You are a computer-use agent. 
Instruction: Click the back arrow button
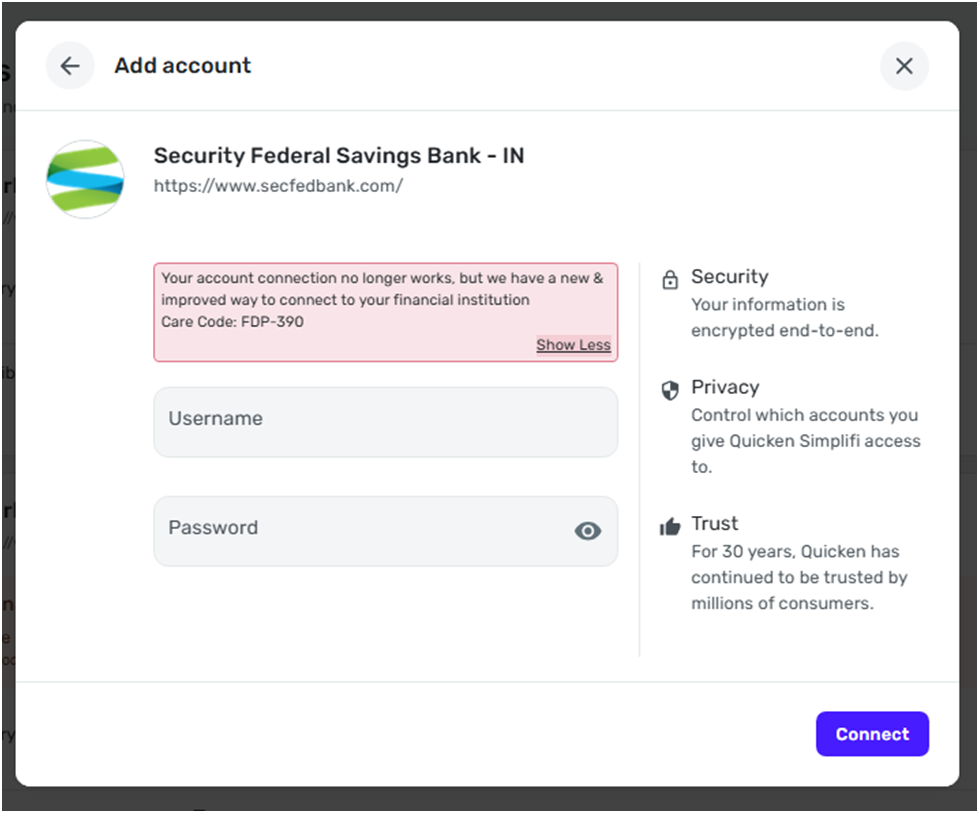click(70, 66)
